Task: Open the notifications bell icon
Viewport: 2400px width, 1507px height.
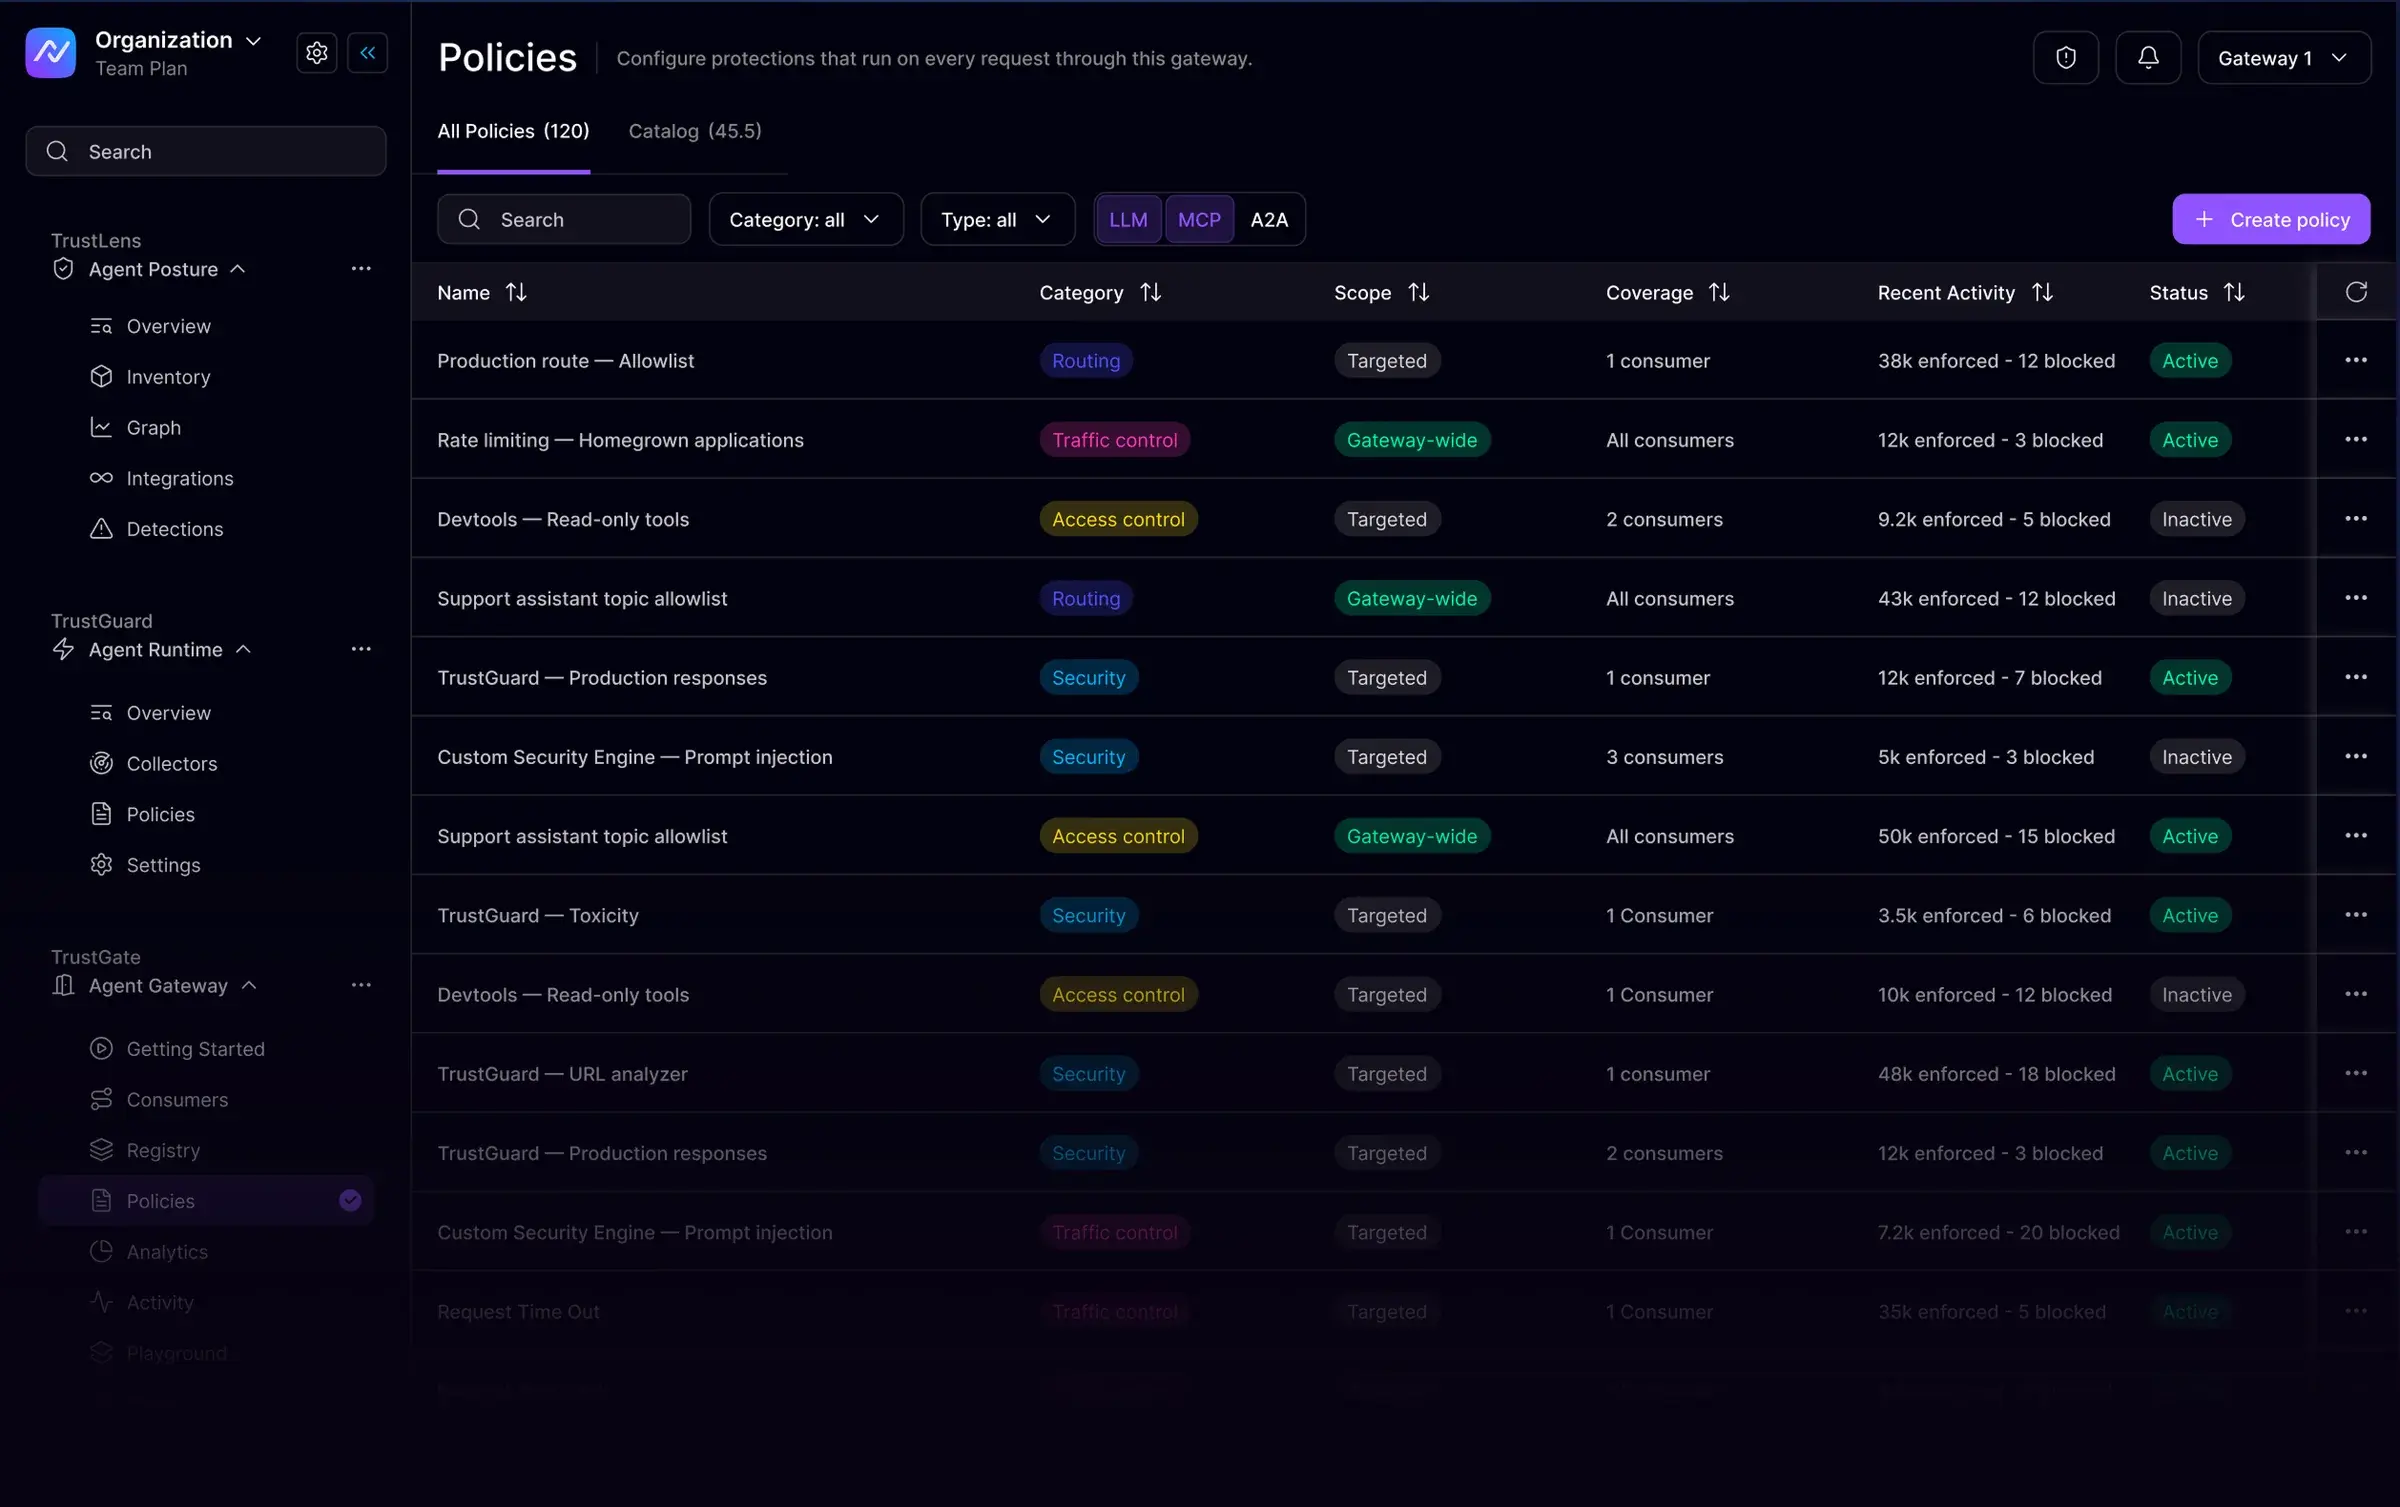Action: tap(2148, 58)
